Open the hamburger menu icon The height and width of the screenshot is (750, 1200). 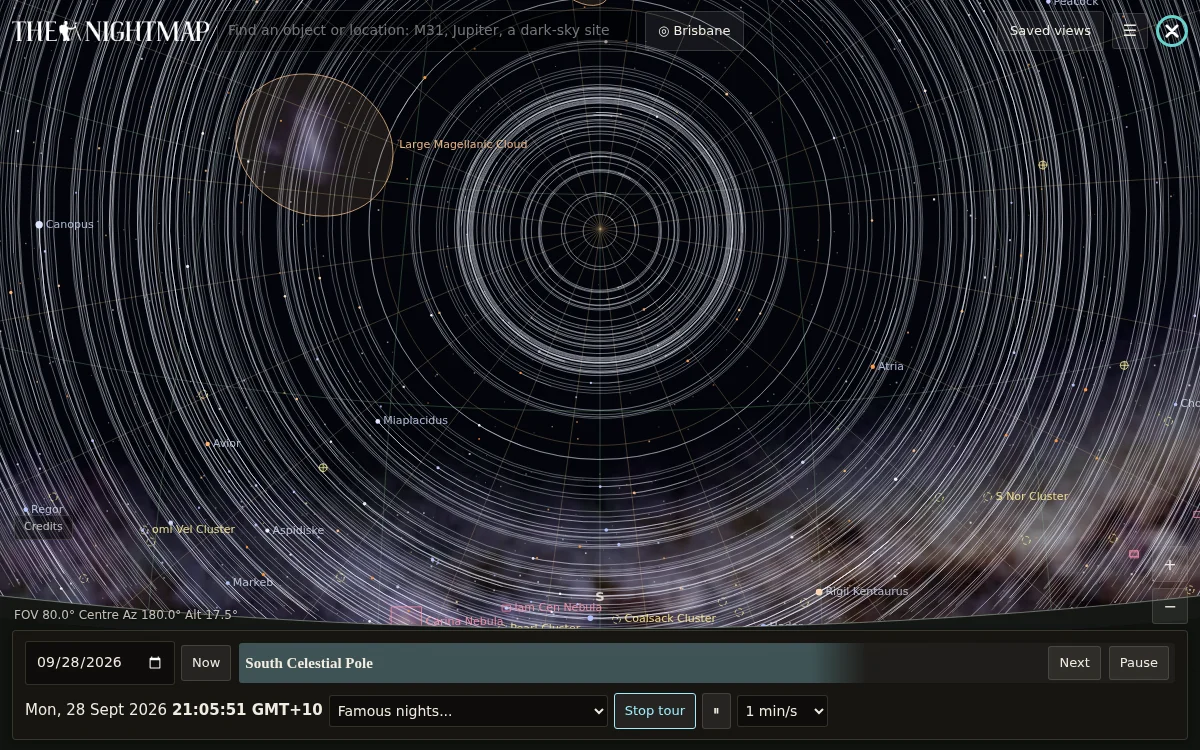[x=1130, y=31]
